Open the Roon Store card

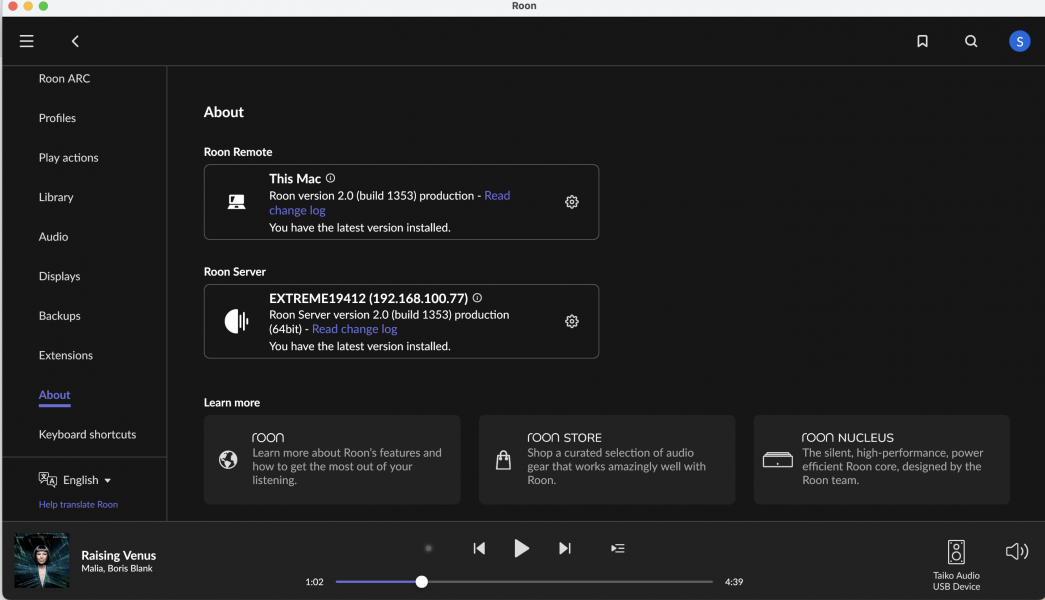pyautogui.click(x=607, y=459)
